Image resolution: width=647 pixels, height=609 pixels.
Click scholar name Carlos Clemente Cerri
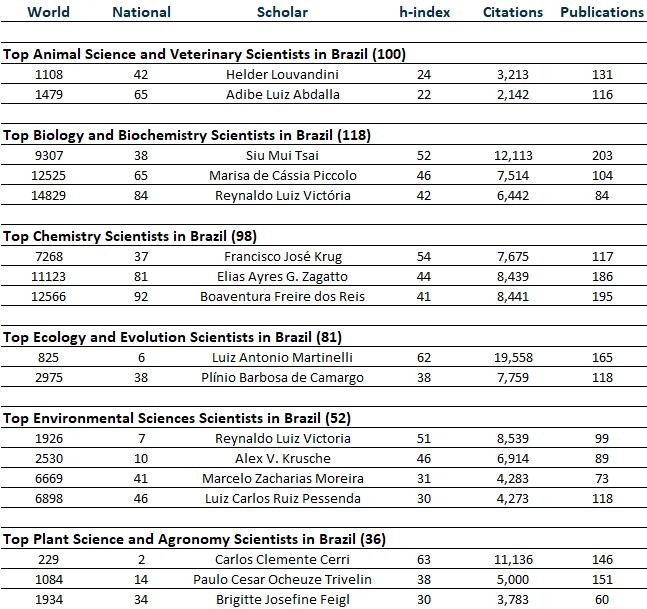point(282,559)
